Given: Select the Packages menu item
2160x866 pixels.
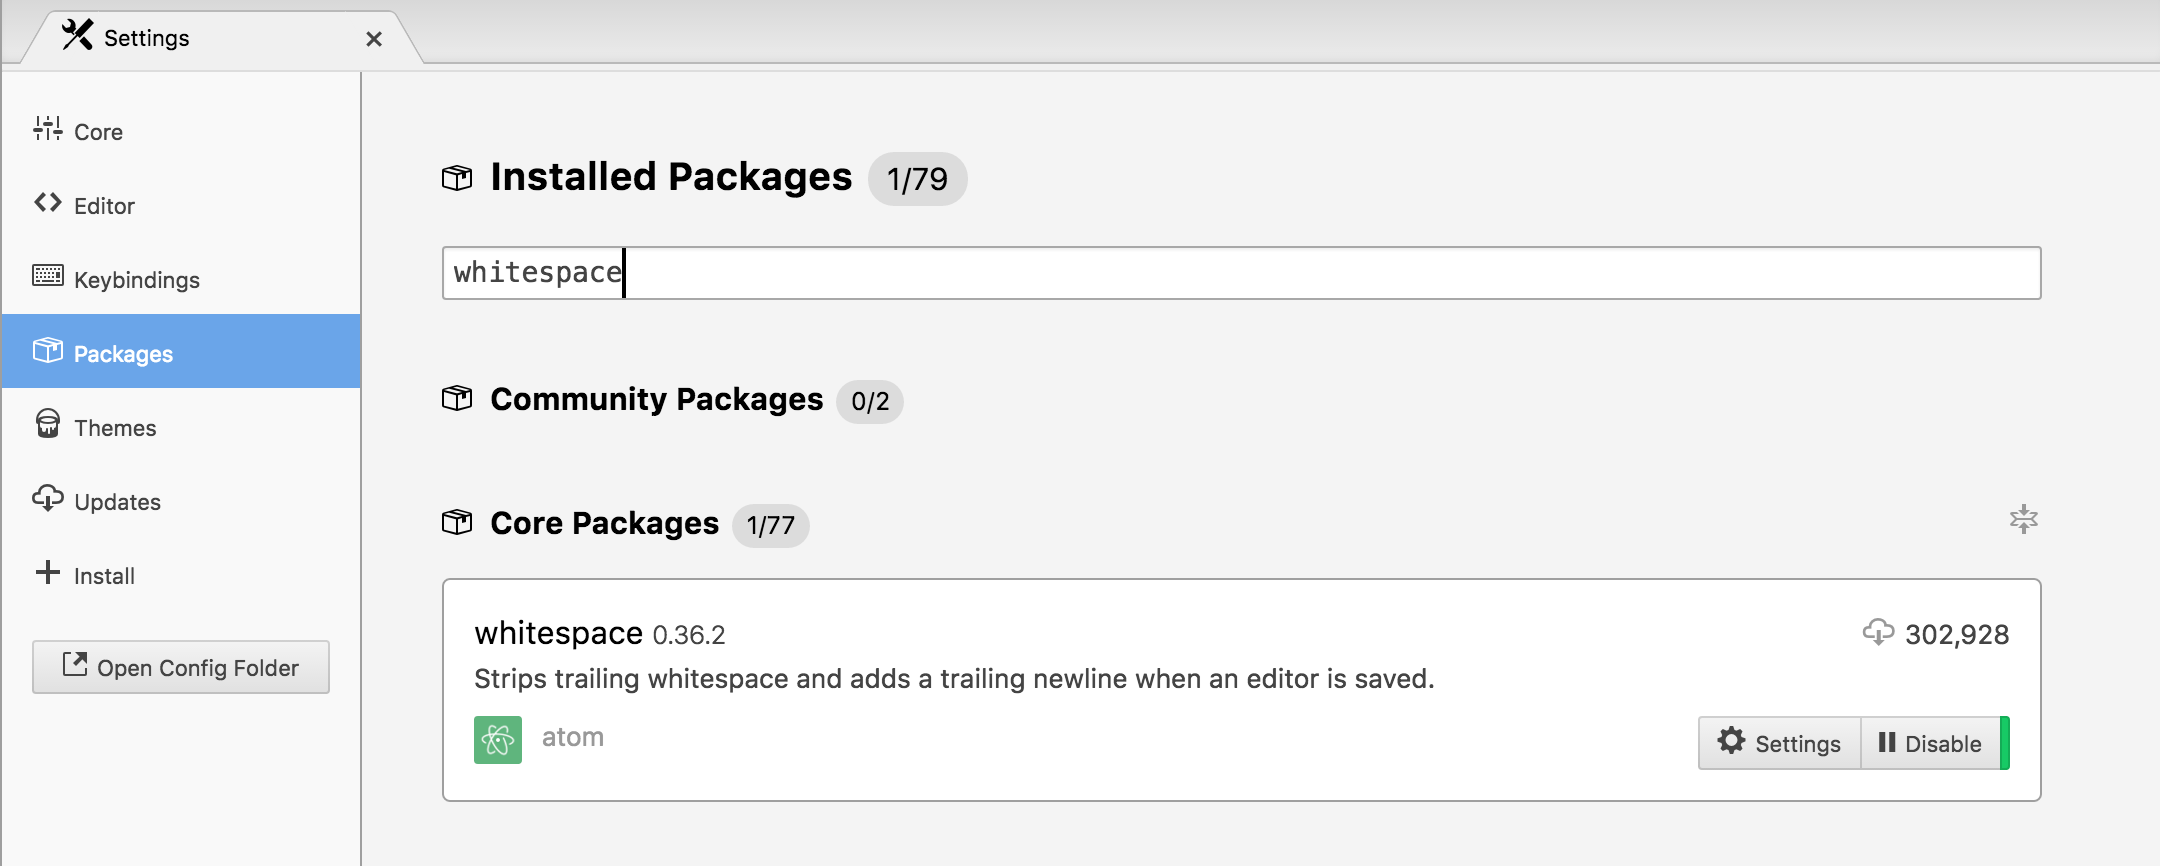Looking at the screenshot, I should coord(180,353).
